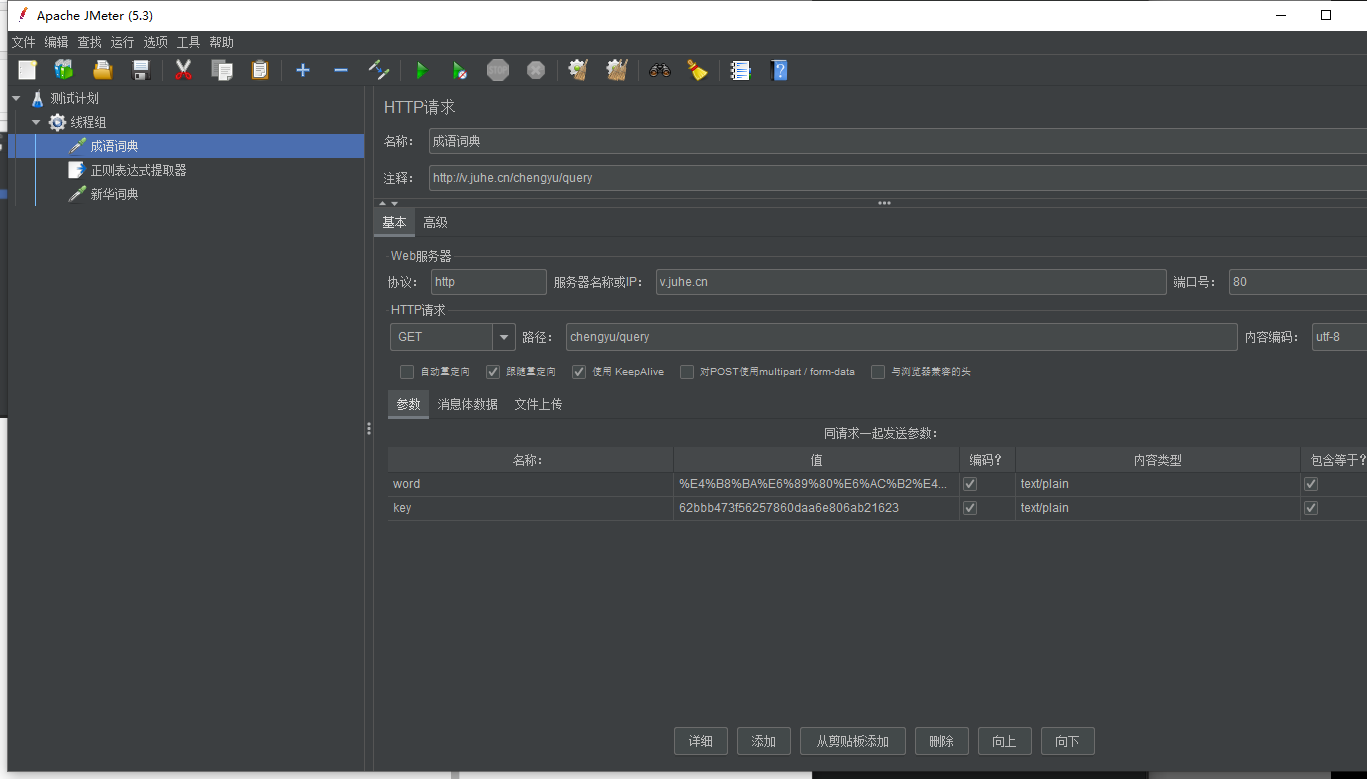Open Search with binoculars icon
The height and width of the screenshot is (779, 1367).
coord(659,70)
